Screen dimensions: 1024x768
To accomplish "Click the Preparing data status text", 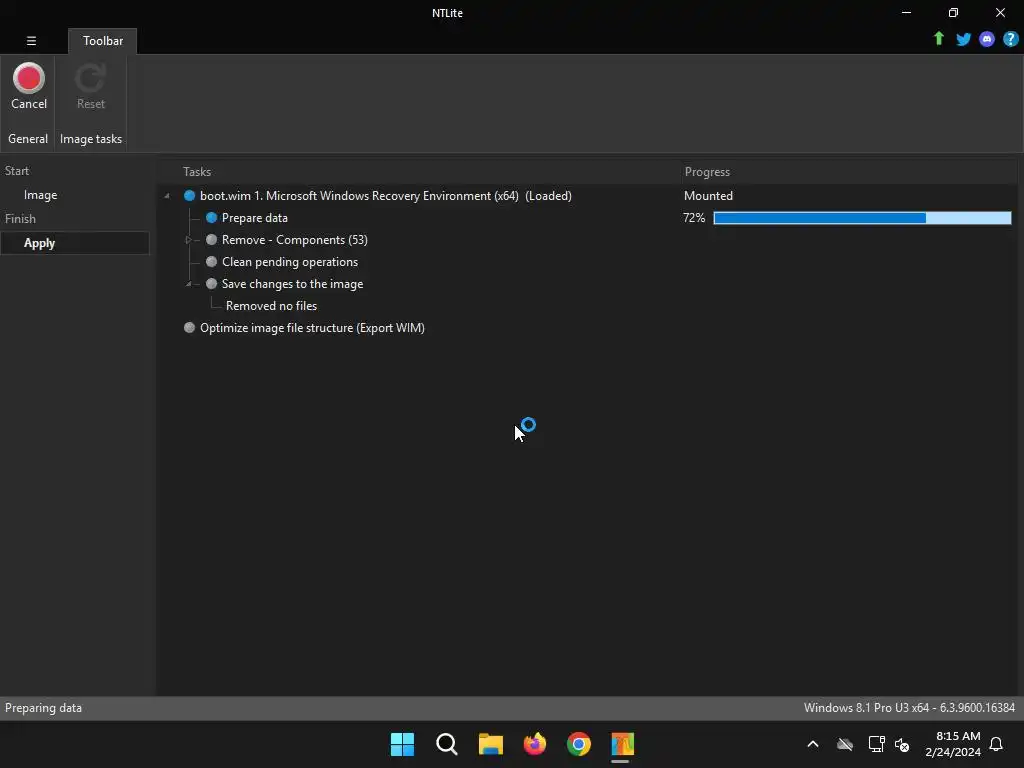I will click(x=43, y=708).
